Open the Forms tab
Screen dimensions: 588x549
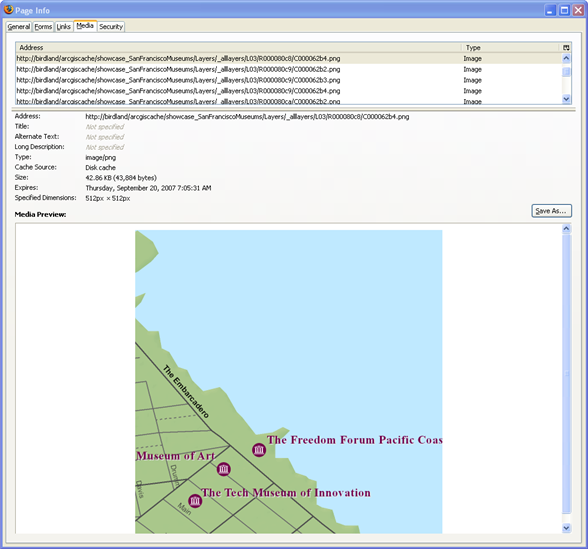(x=43, y=27)
